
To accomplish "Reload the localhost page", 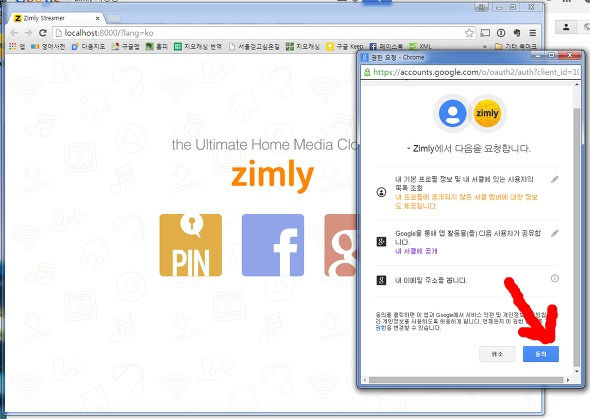I will [x=43, y=33].
